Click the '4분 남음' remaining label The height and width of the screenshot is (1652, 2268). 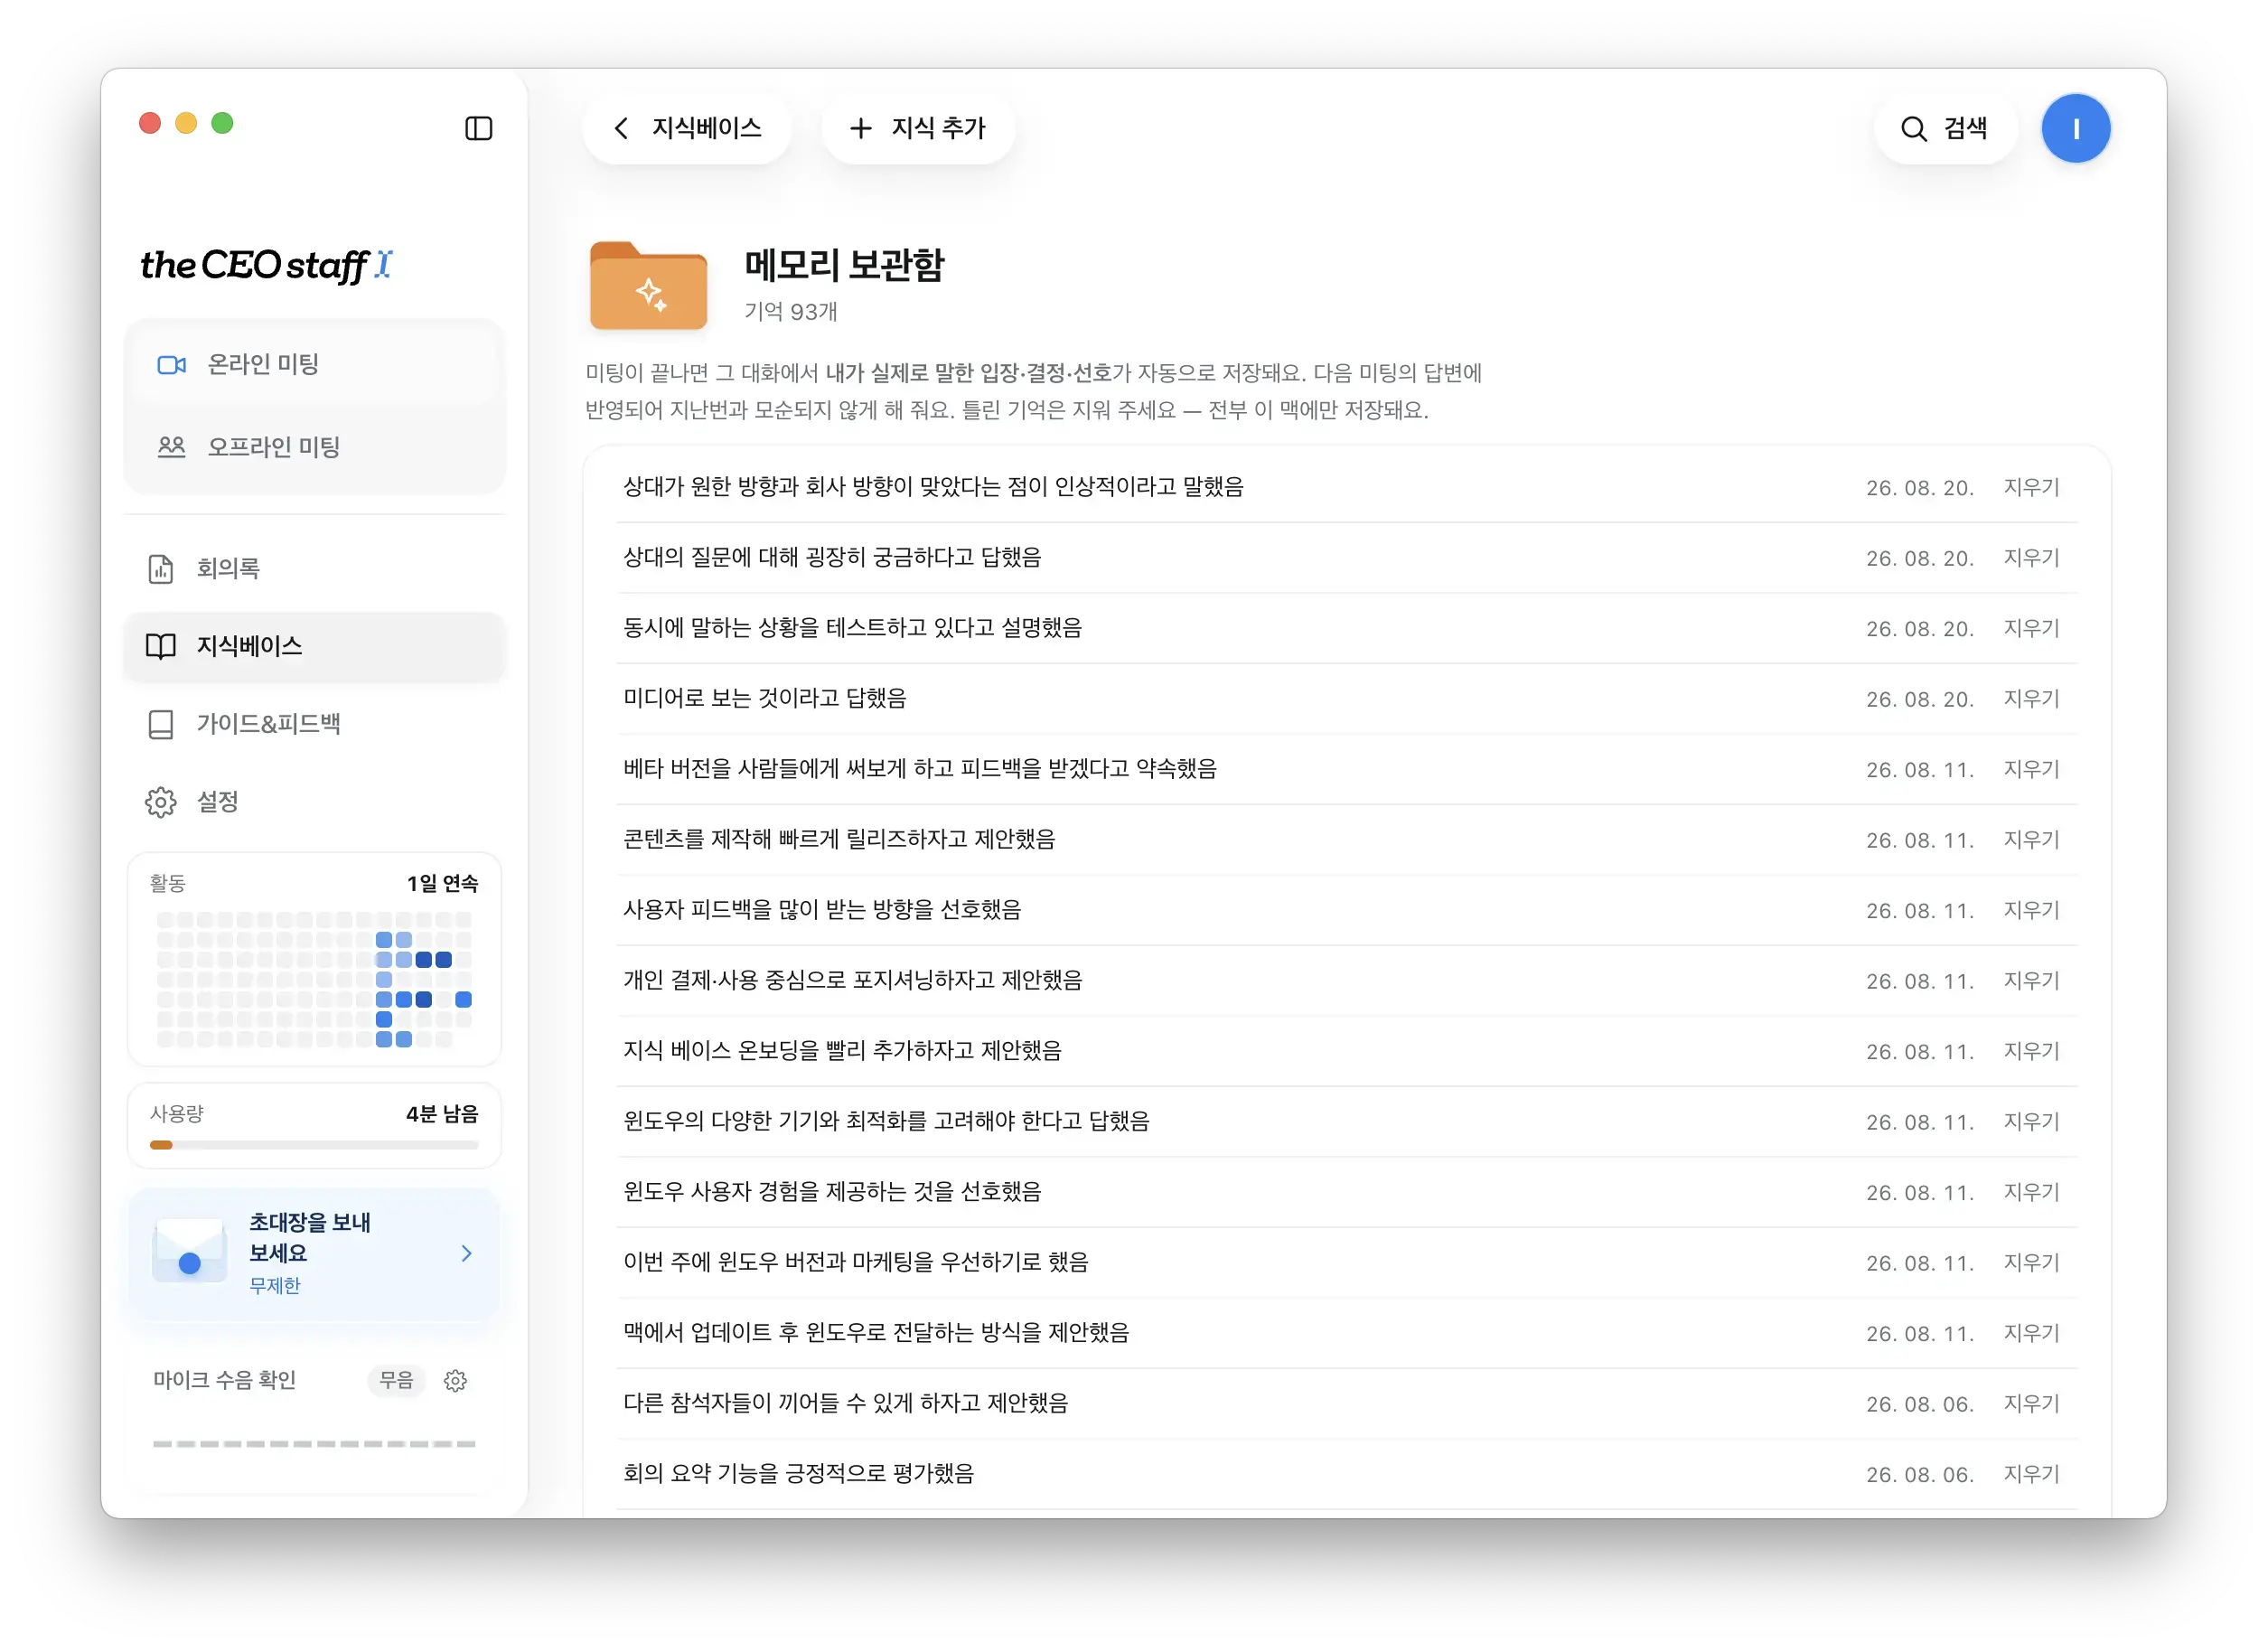point(442,1114)
